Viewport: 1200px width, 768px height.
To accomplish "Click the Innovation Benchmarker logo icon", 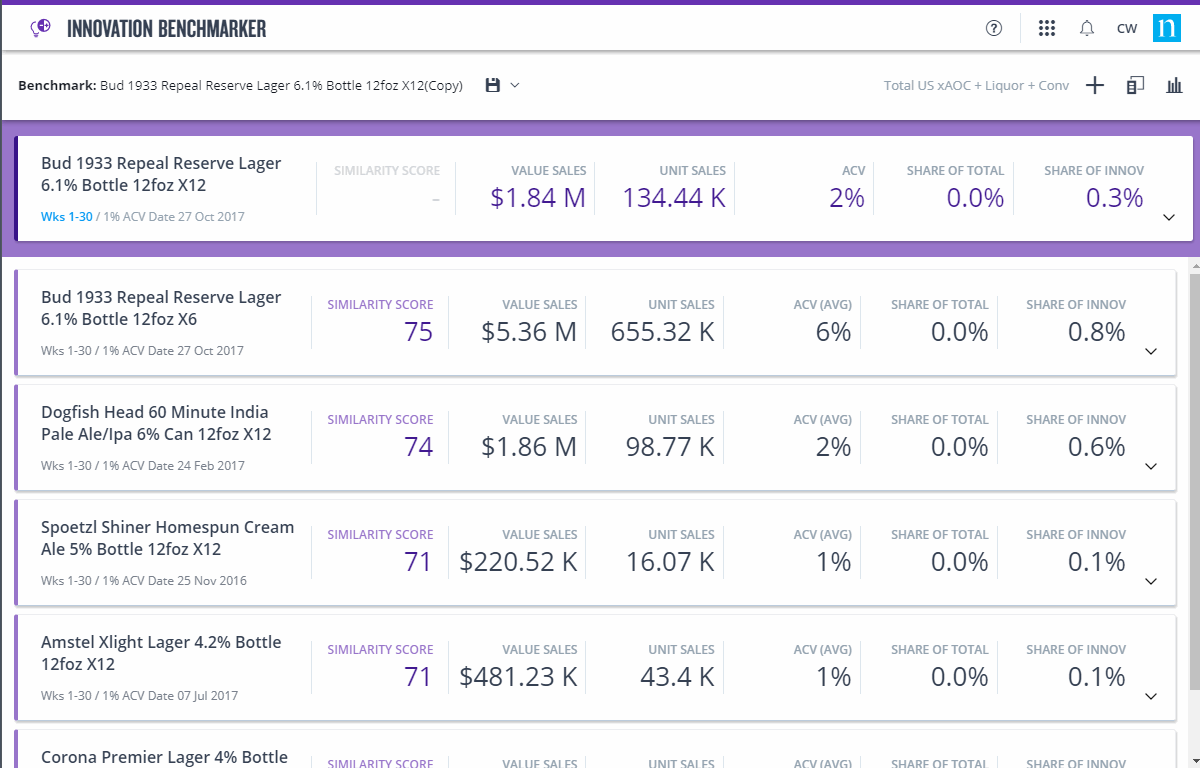I will (41, 28).
